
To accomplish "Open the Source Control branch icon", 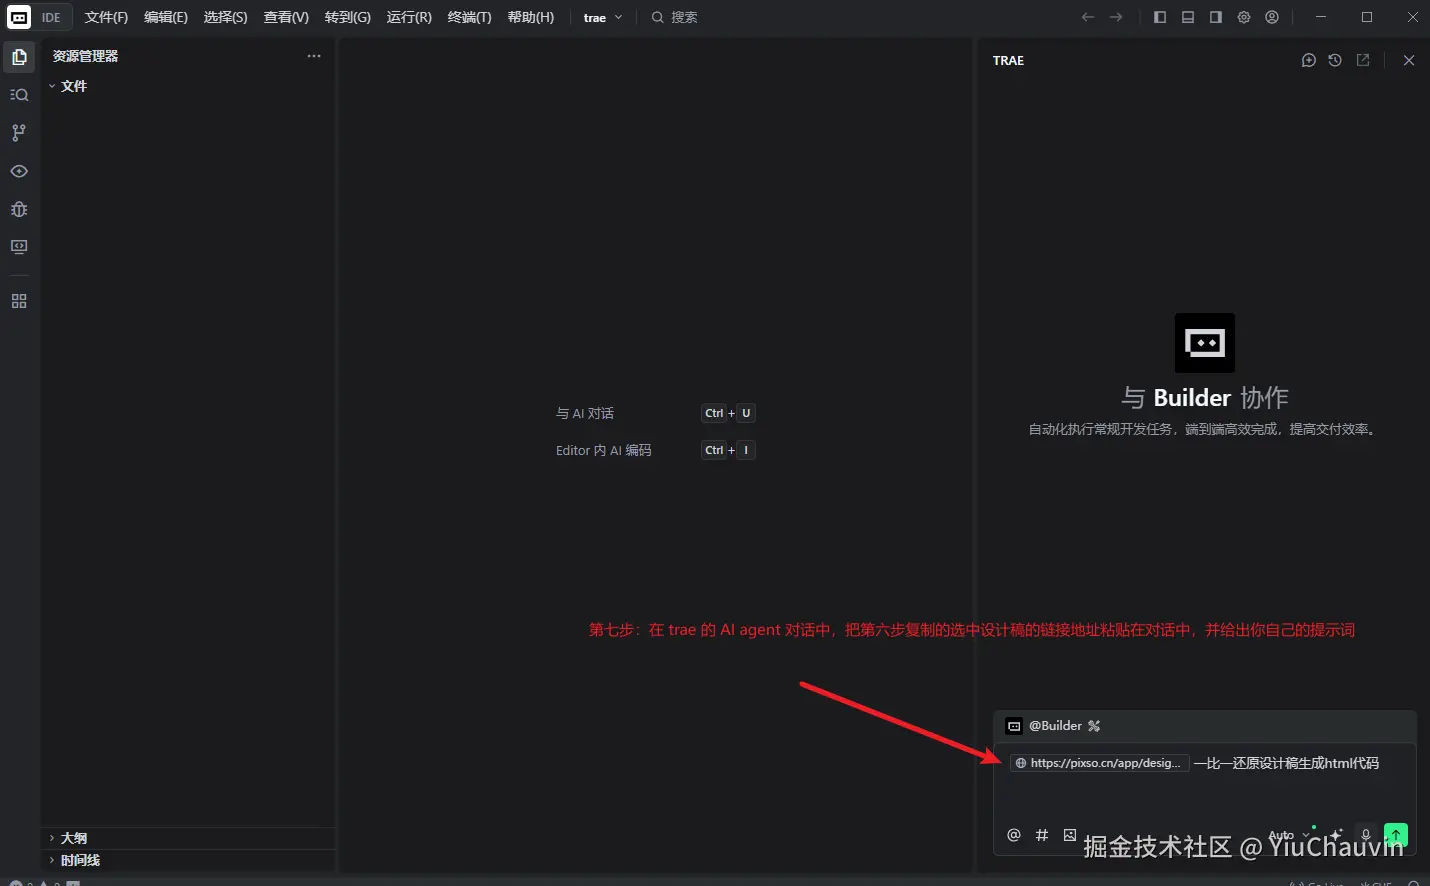I will coord(19,133).
